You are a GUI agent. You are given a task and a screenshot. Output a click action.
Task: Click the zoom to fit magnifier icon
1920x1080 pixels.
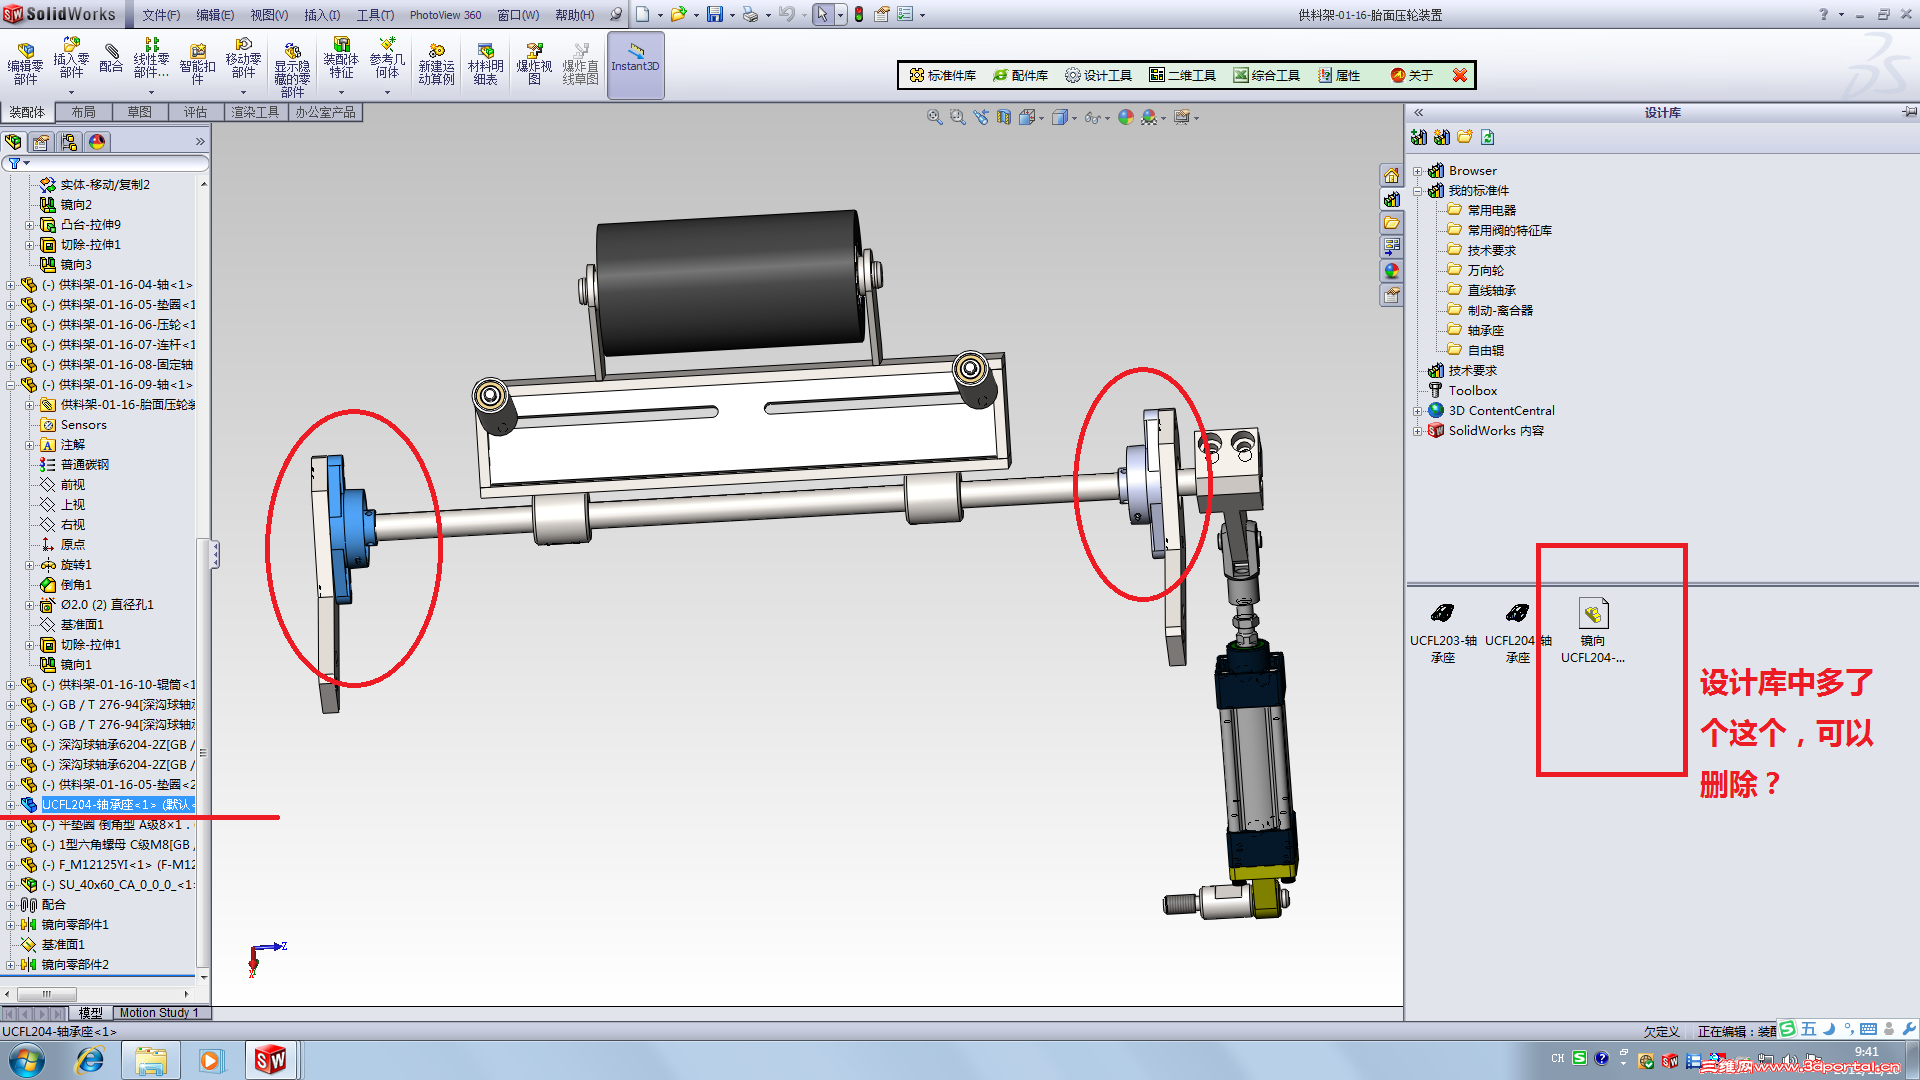934,117
